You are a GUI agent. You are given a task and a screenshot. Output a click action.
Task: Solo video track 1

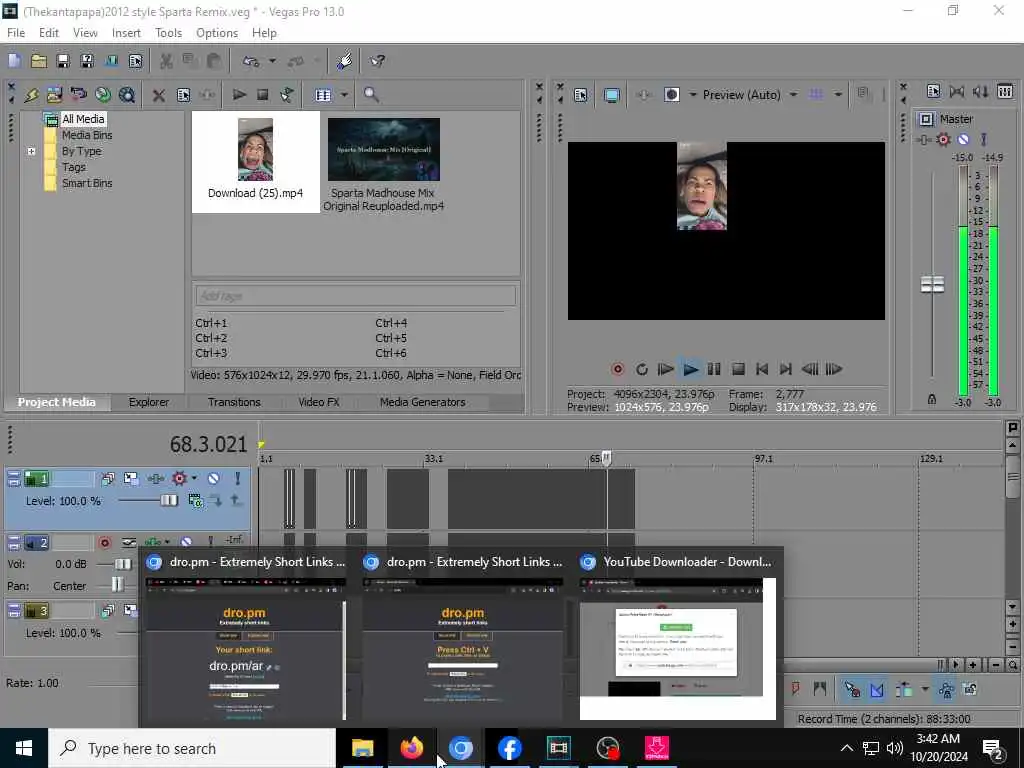click(237, 479)
